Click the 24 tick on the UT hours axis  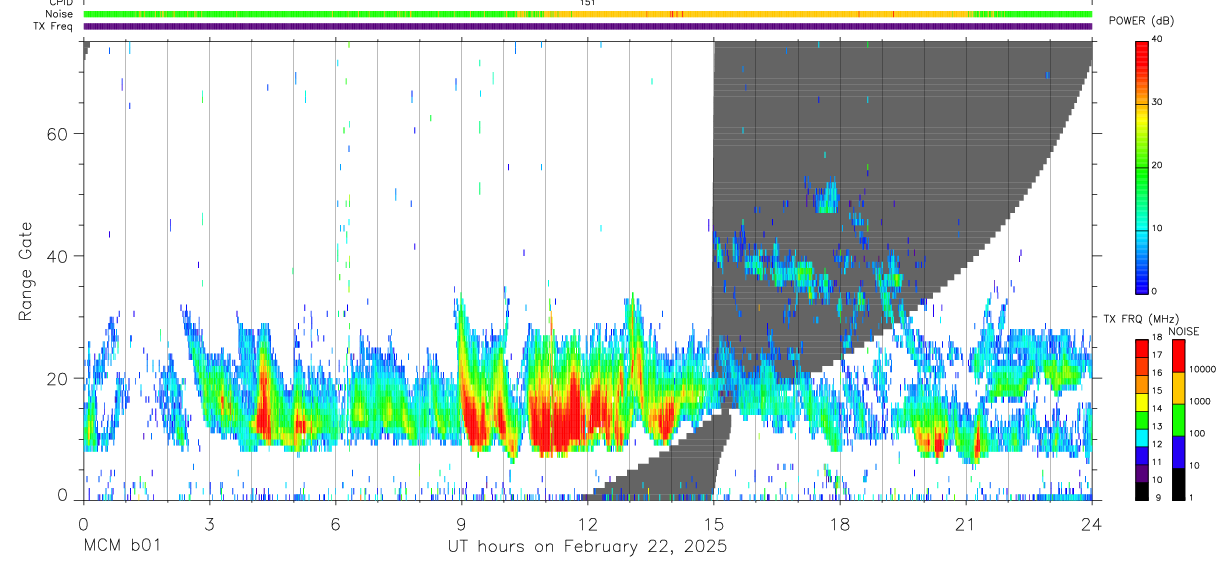(x=1092, y=523)
